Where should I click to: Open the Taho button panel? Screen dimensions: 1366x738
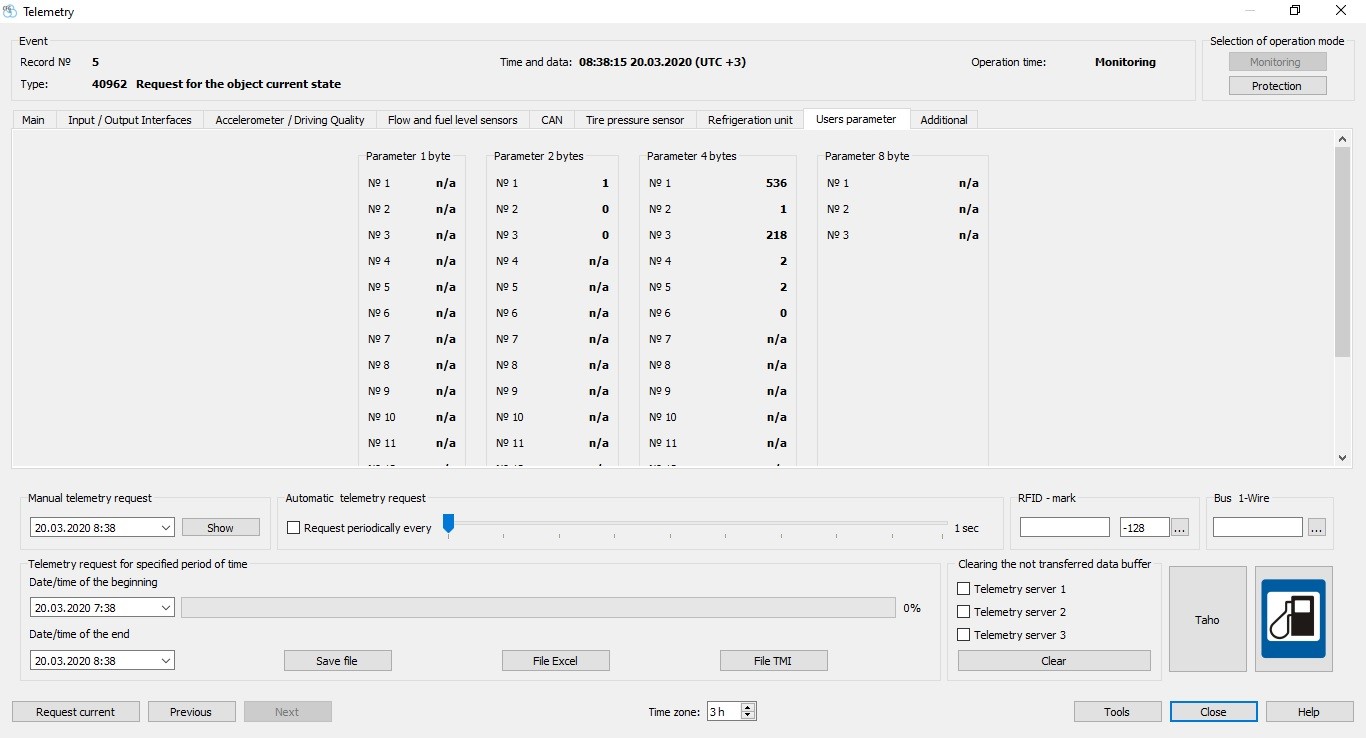coord(1207,620)
